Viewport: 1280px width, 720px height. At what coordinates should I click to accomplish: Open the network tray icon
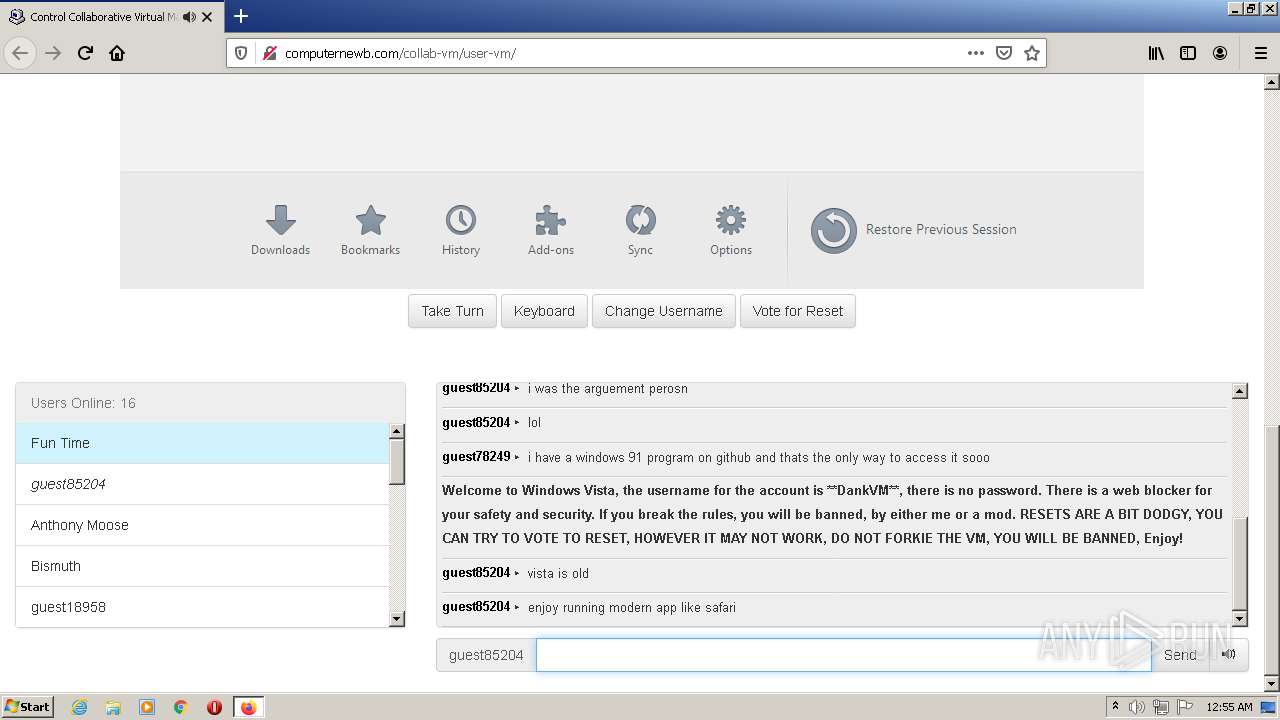coord(1161,707)
